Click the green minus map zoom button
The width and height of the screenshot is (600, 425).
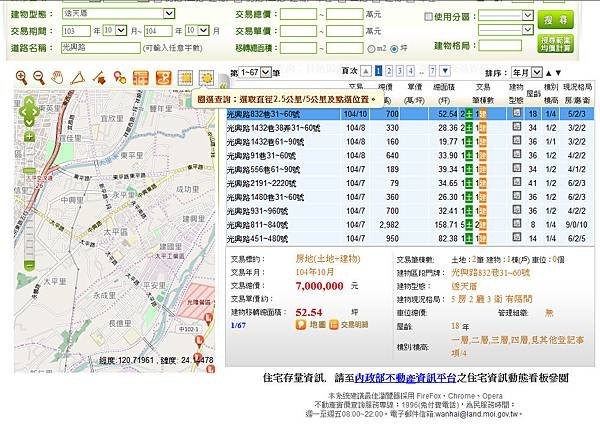click(30, 265)
